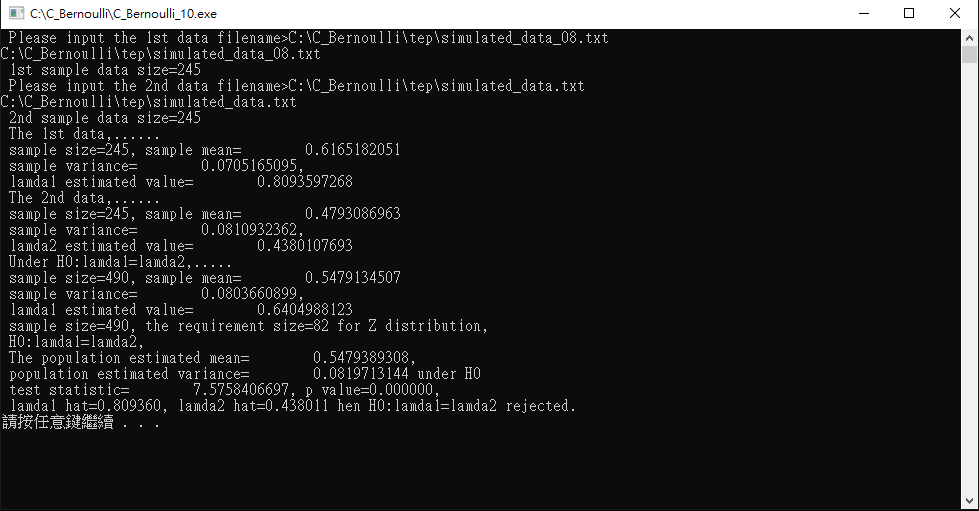Close the C_Bernoulli_10.exe console
The height and width of the screenshot is (511, 979).
[x=955, y=13]
